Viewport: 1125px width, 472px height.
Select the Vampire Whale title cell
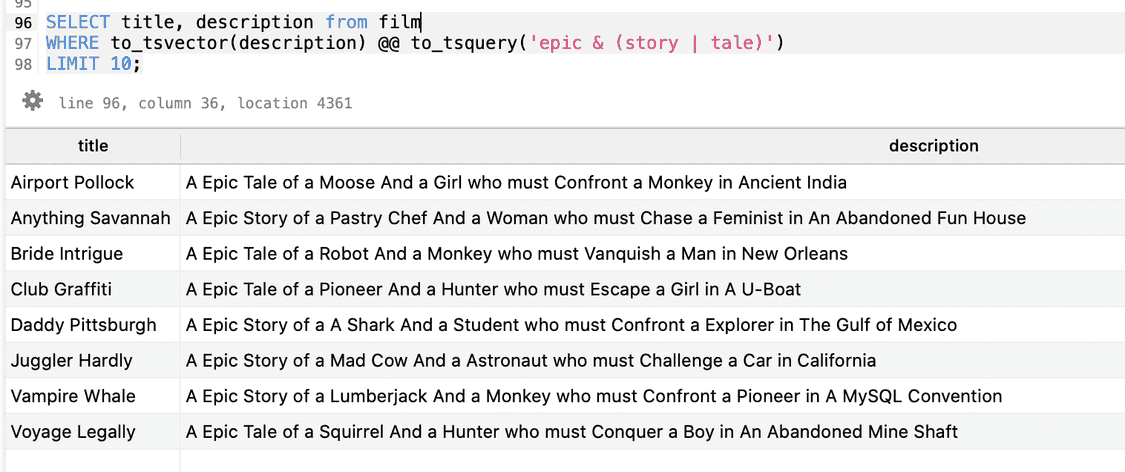point(73,397)
